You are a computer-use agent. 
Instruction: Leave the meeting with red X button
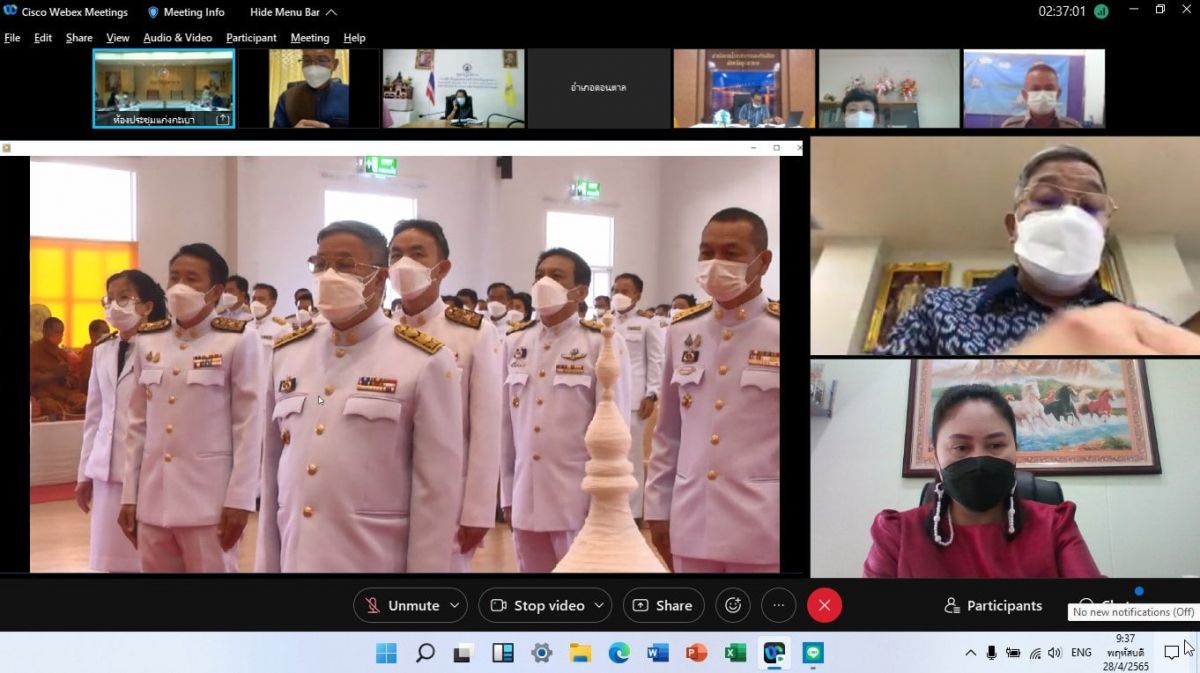[824, 605]
